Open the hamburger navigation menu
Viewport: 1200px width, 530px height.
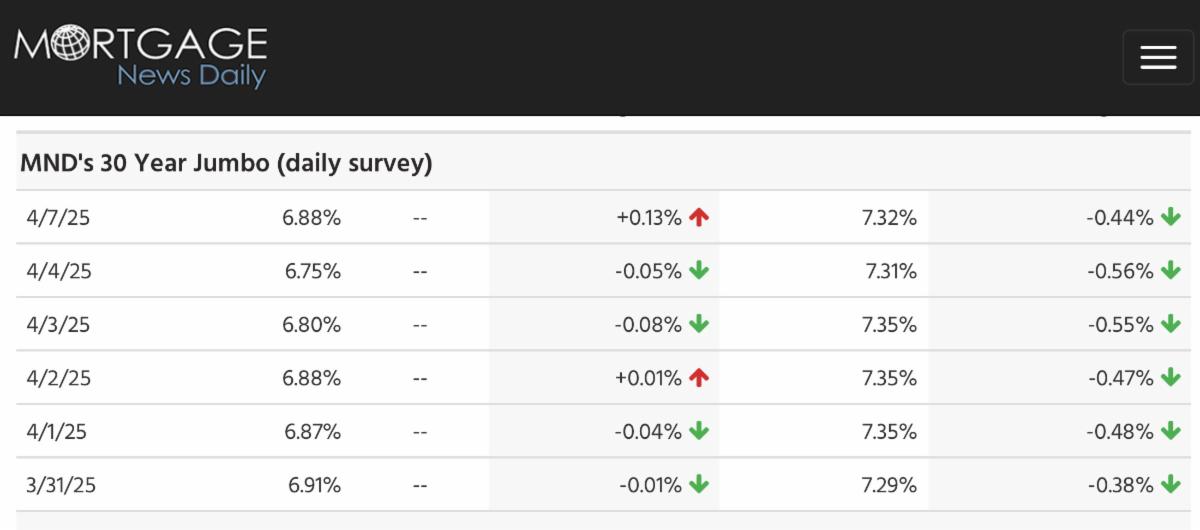coord(1158,57)
